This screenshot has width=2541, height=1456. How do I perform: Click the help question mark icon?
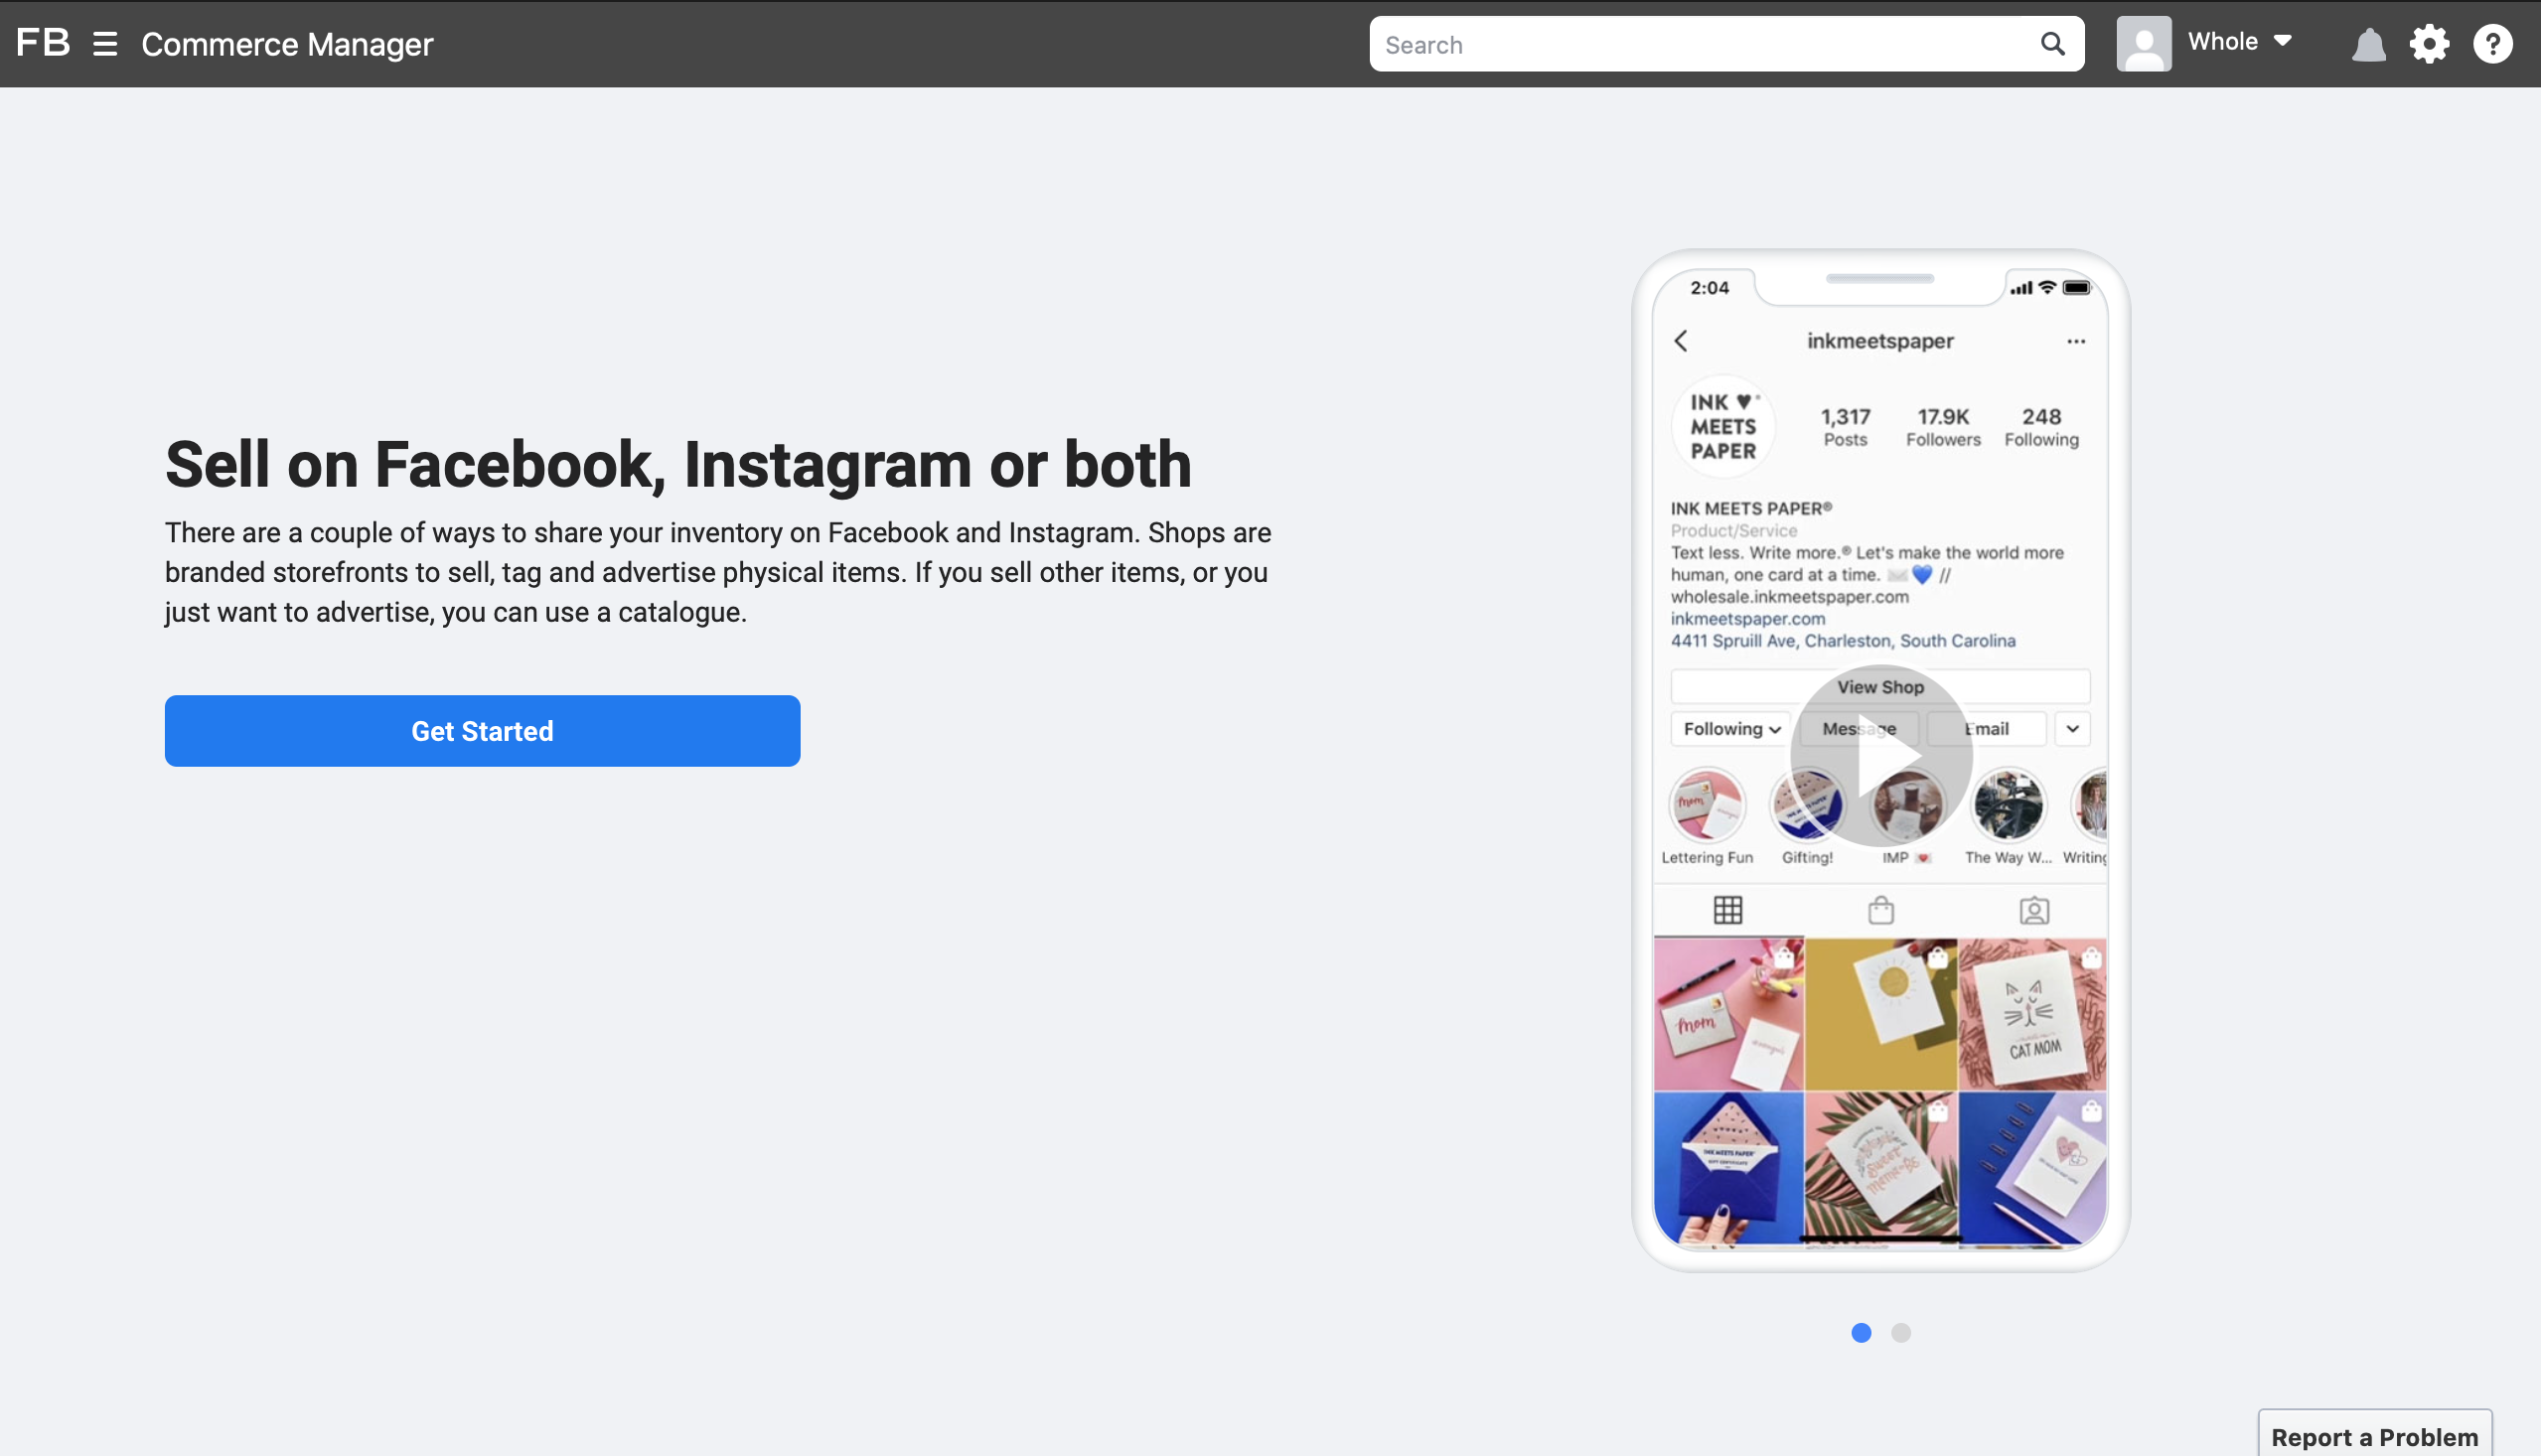[x=2494, y=44]
